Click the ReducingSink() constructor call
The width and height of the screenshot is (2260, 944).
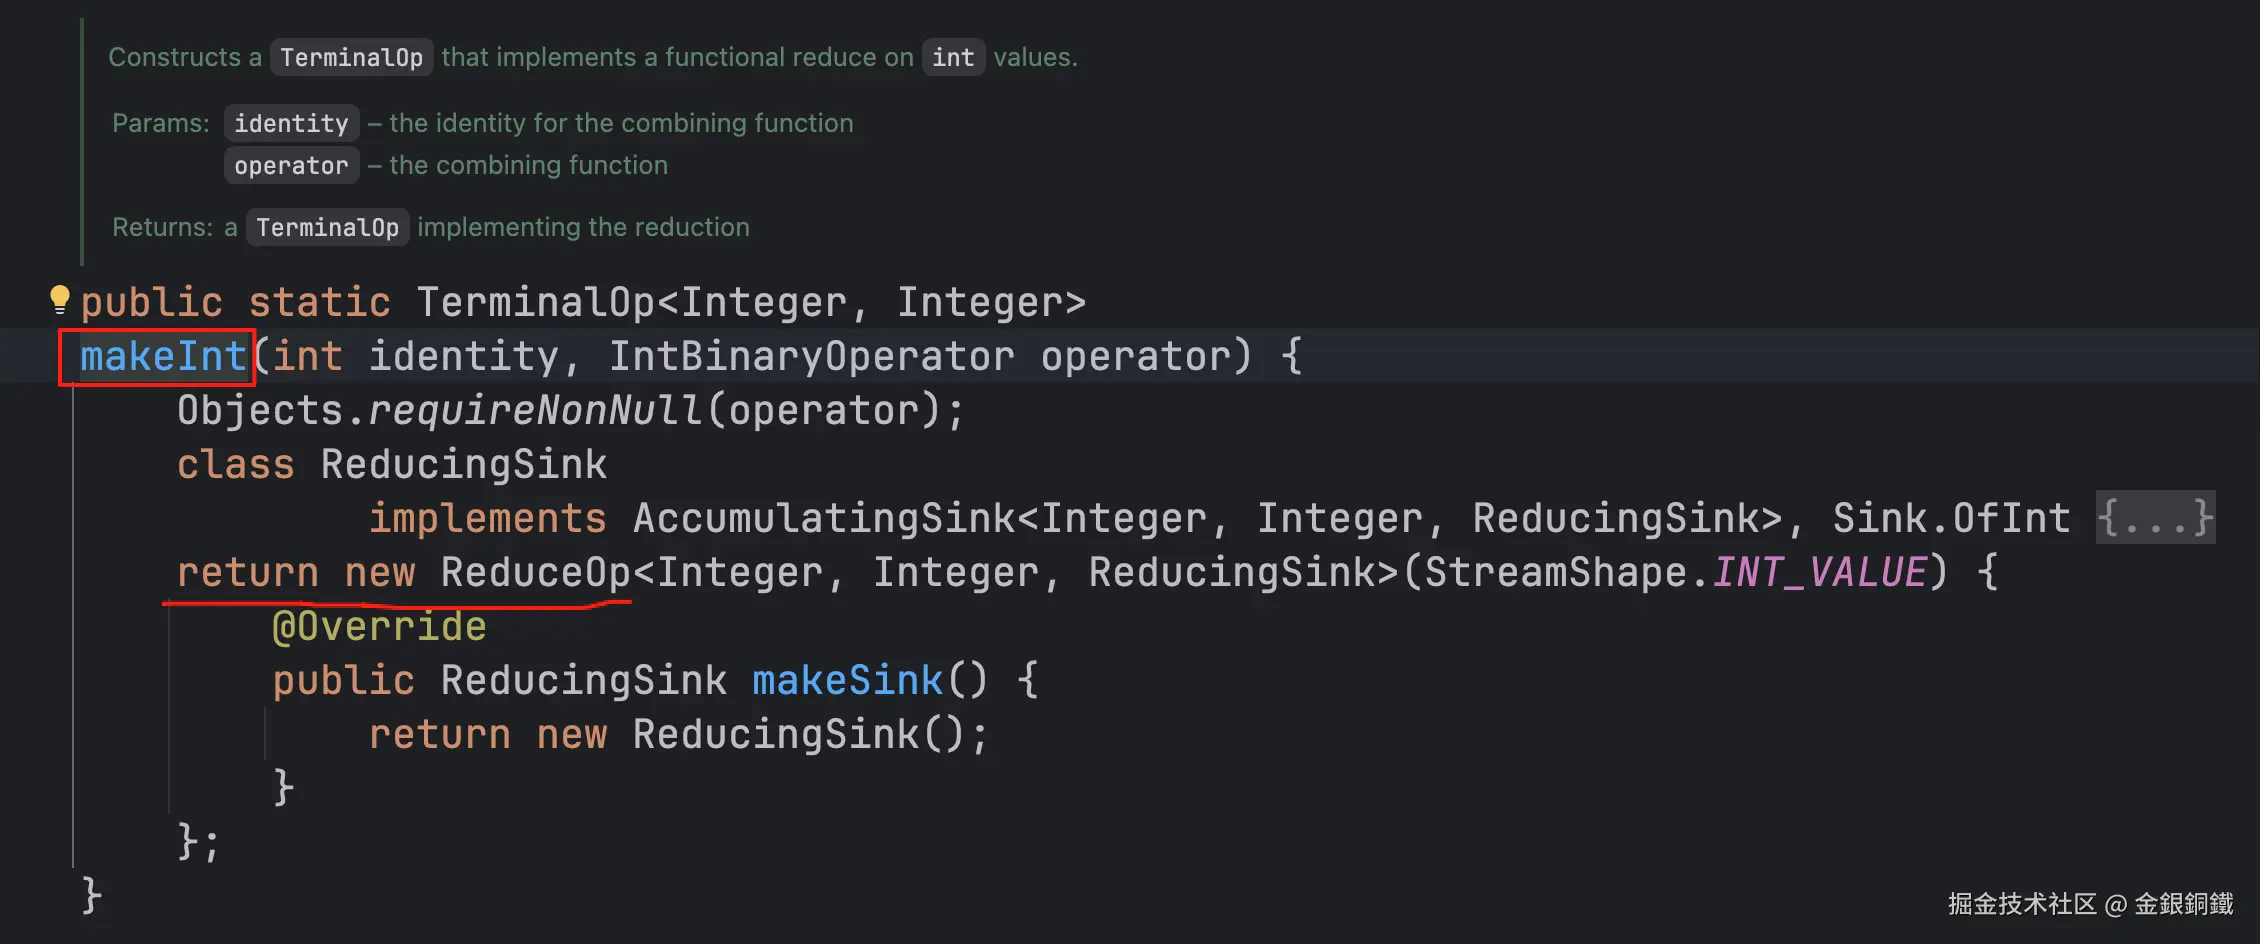(x=775, y=735)
